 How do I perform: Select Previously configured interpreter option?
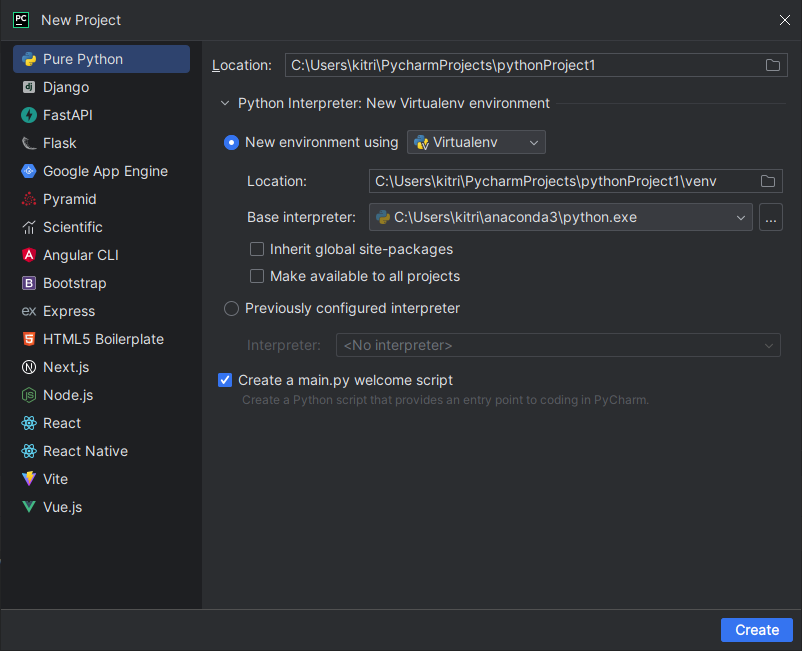click(231, 308)
